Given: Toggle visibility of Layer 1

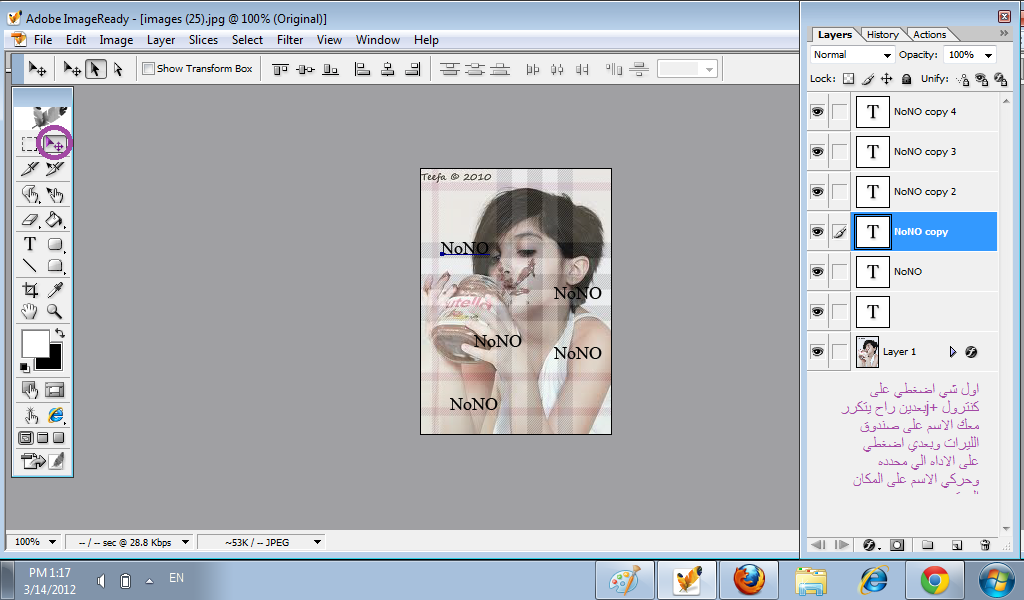Looking at the screenshot, I should pyautogui.click(x=817, y=352).
